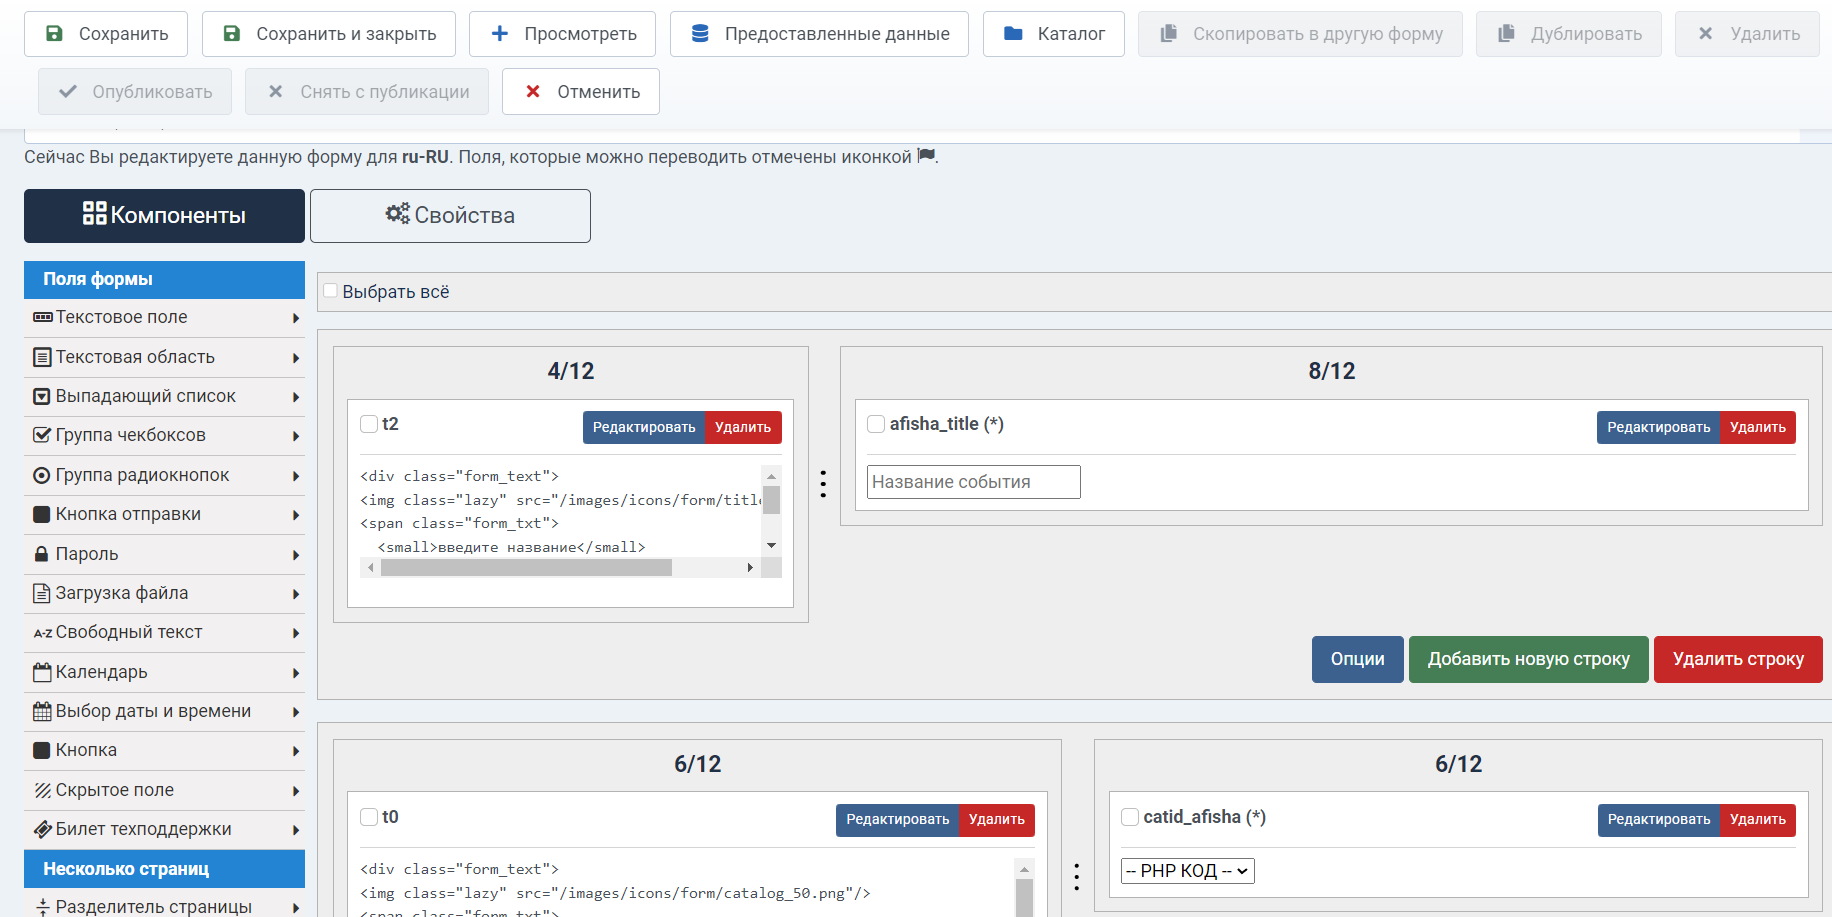Select the afisha_title field checkbox

tap(876, 424)
